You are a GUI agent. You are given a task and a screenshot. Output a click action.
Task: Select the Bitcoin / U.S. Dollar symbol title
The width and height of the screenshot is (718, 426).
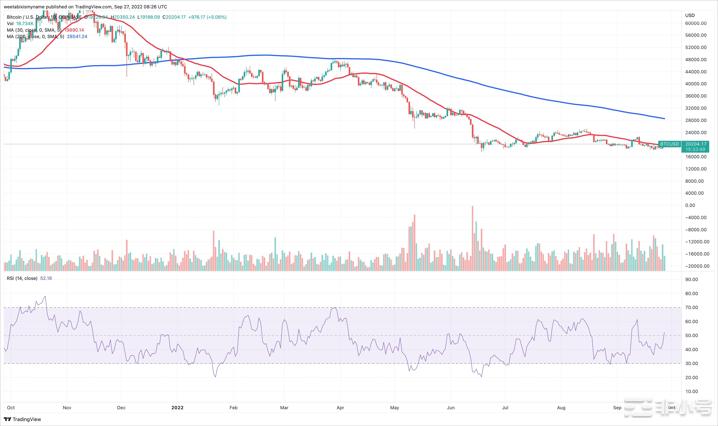point(32,17)
